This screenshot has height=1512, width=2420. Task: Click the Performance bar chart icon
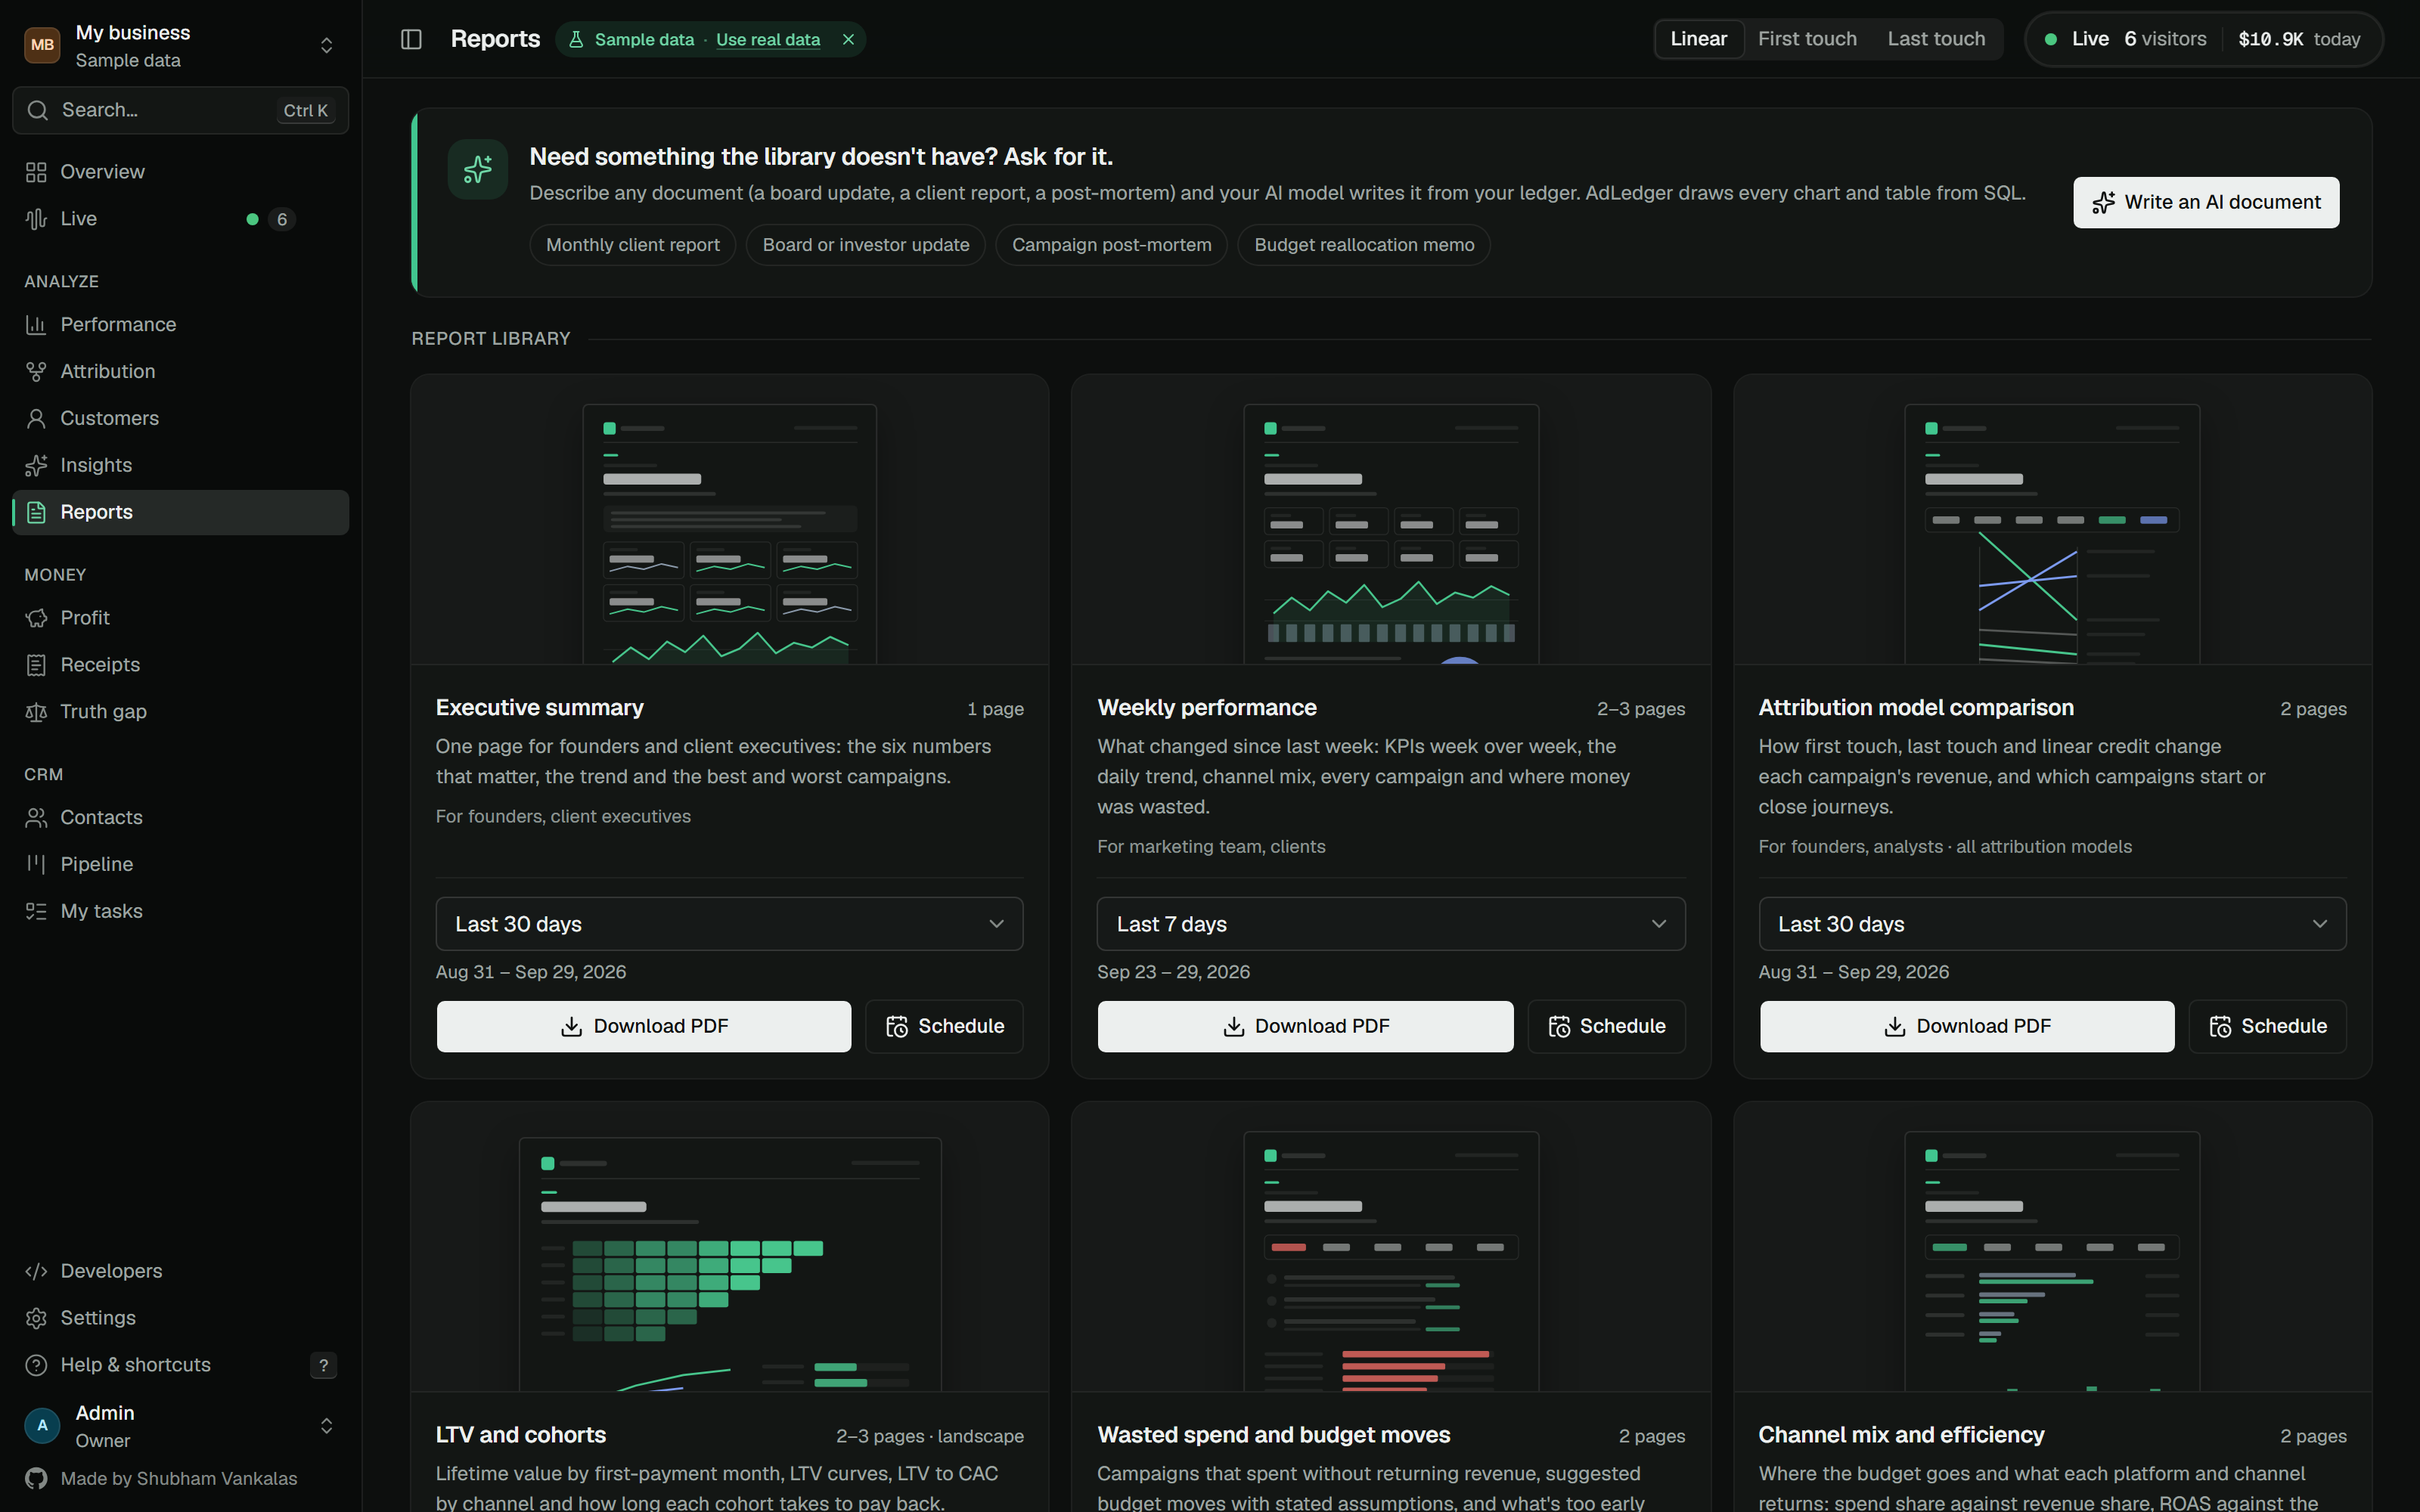tap(36, 325)
